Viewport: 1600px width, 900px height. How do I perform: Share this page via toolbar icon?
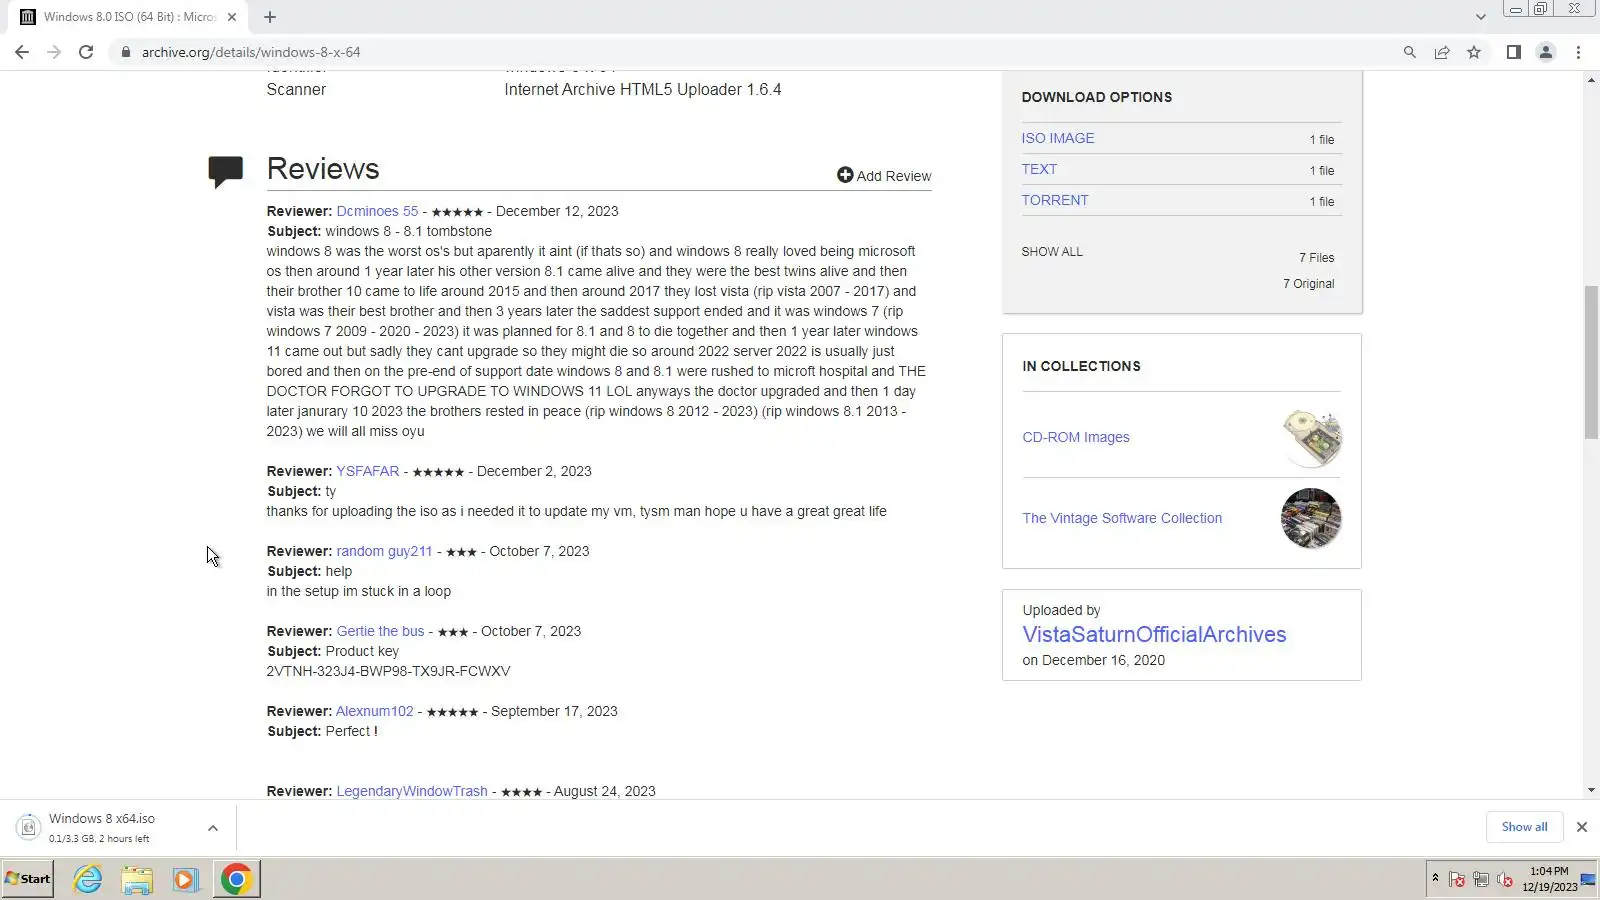point(1441,52)
